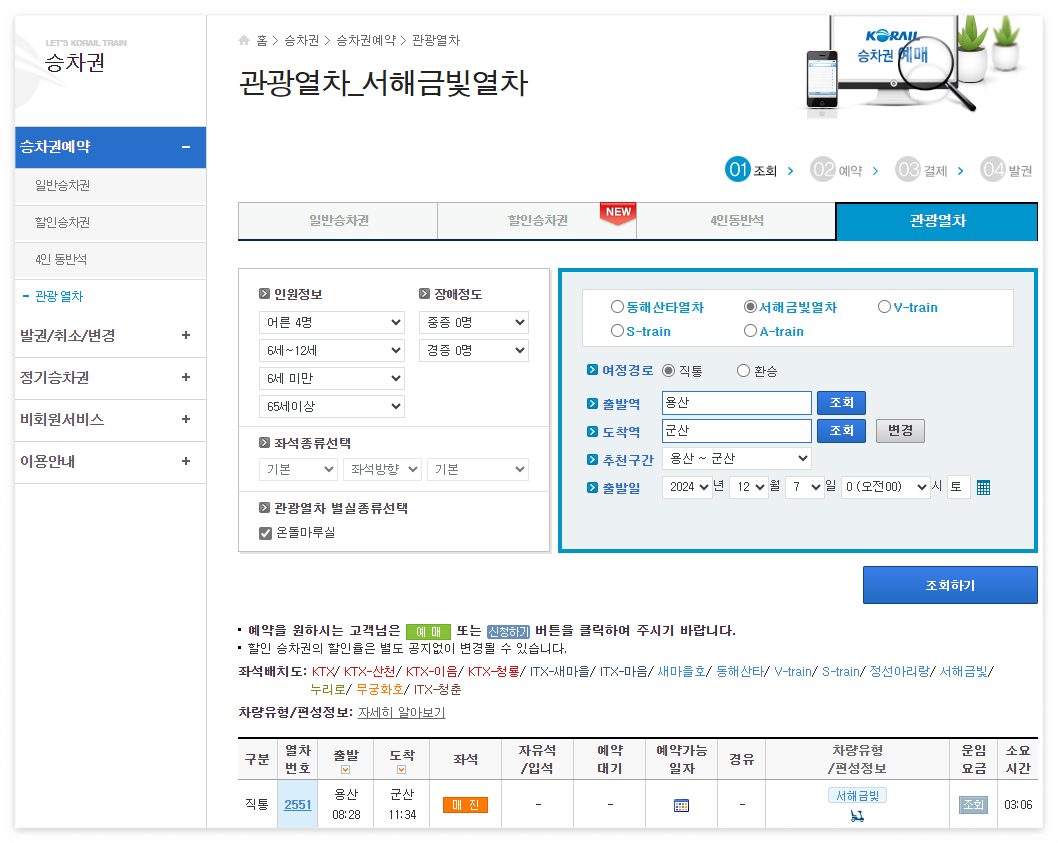Open 일반승차권 in the sidebar
This screenshot has height=843, width=1058.
click(63, 186)
